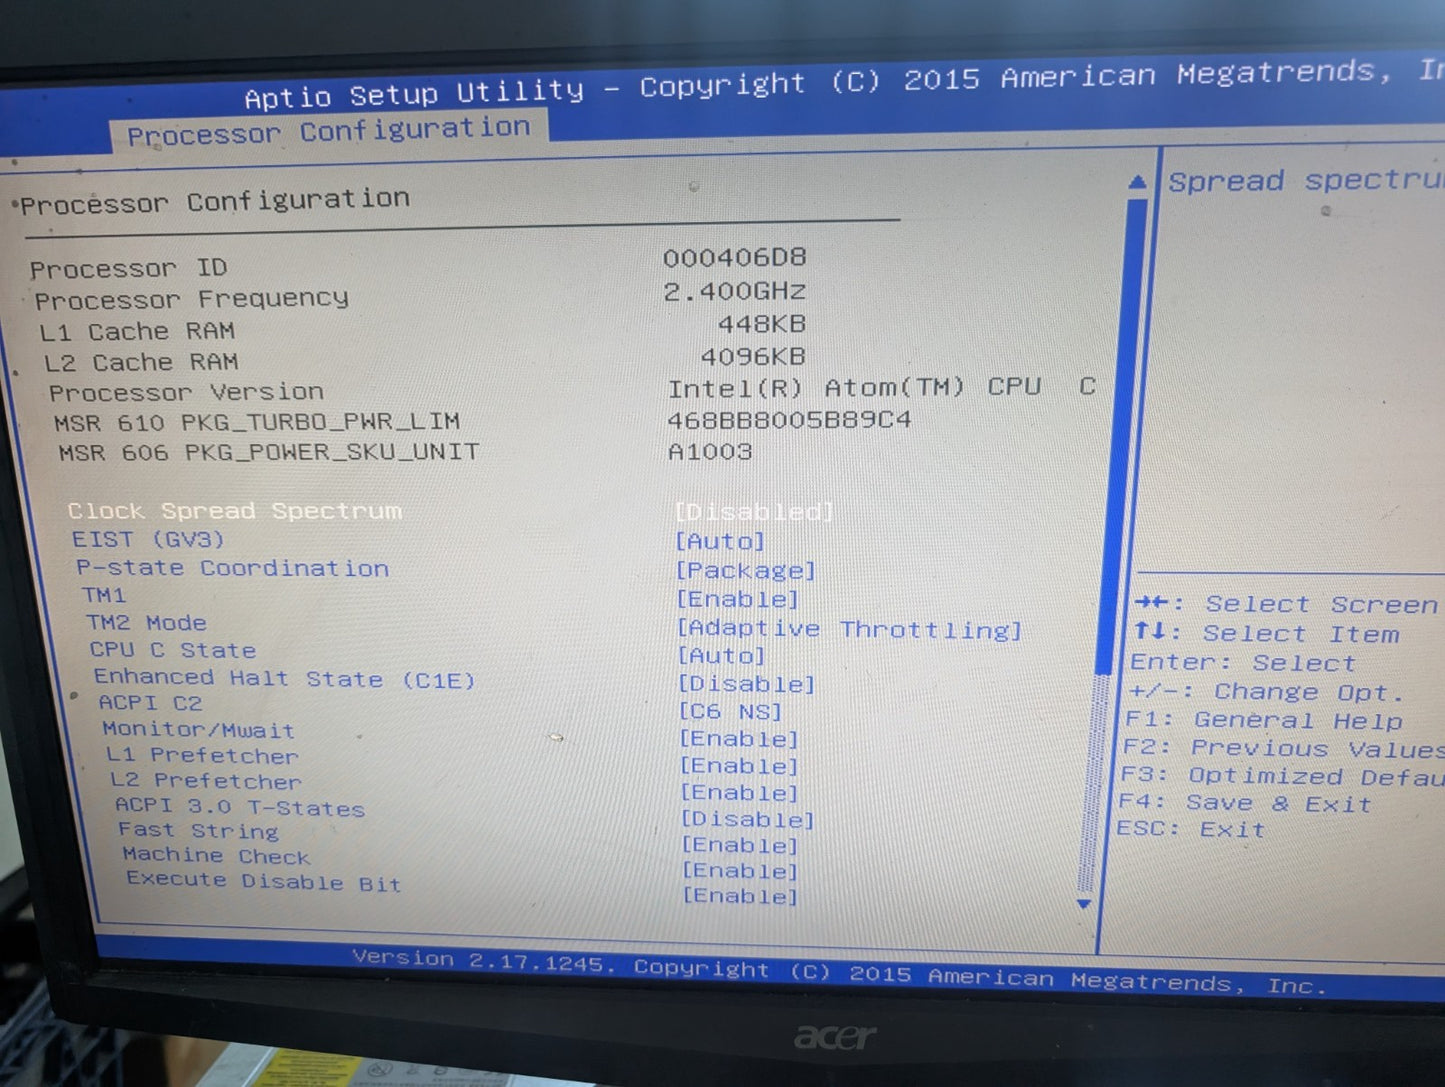Select the Fast String setting
1445x1087 pixels.
pos(198,831)
